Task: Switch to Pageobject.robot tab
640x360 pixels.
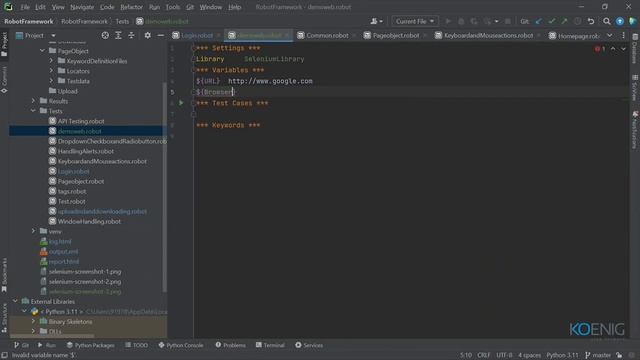Action: [395, 36]
